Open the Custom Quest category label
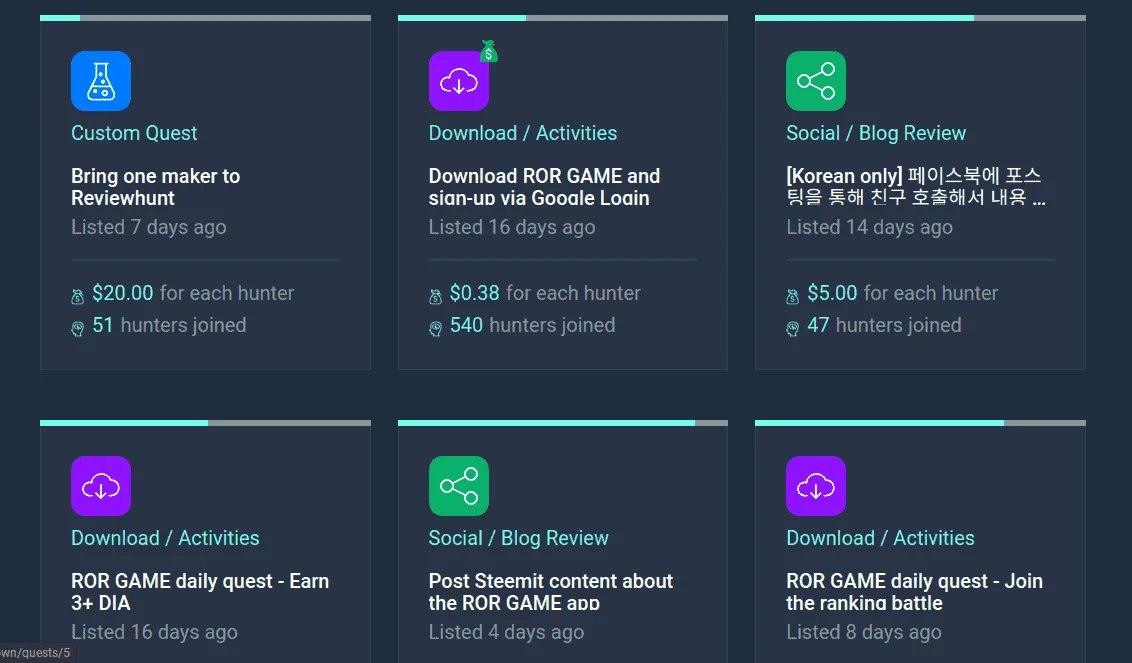 point(134,133)
